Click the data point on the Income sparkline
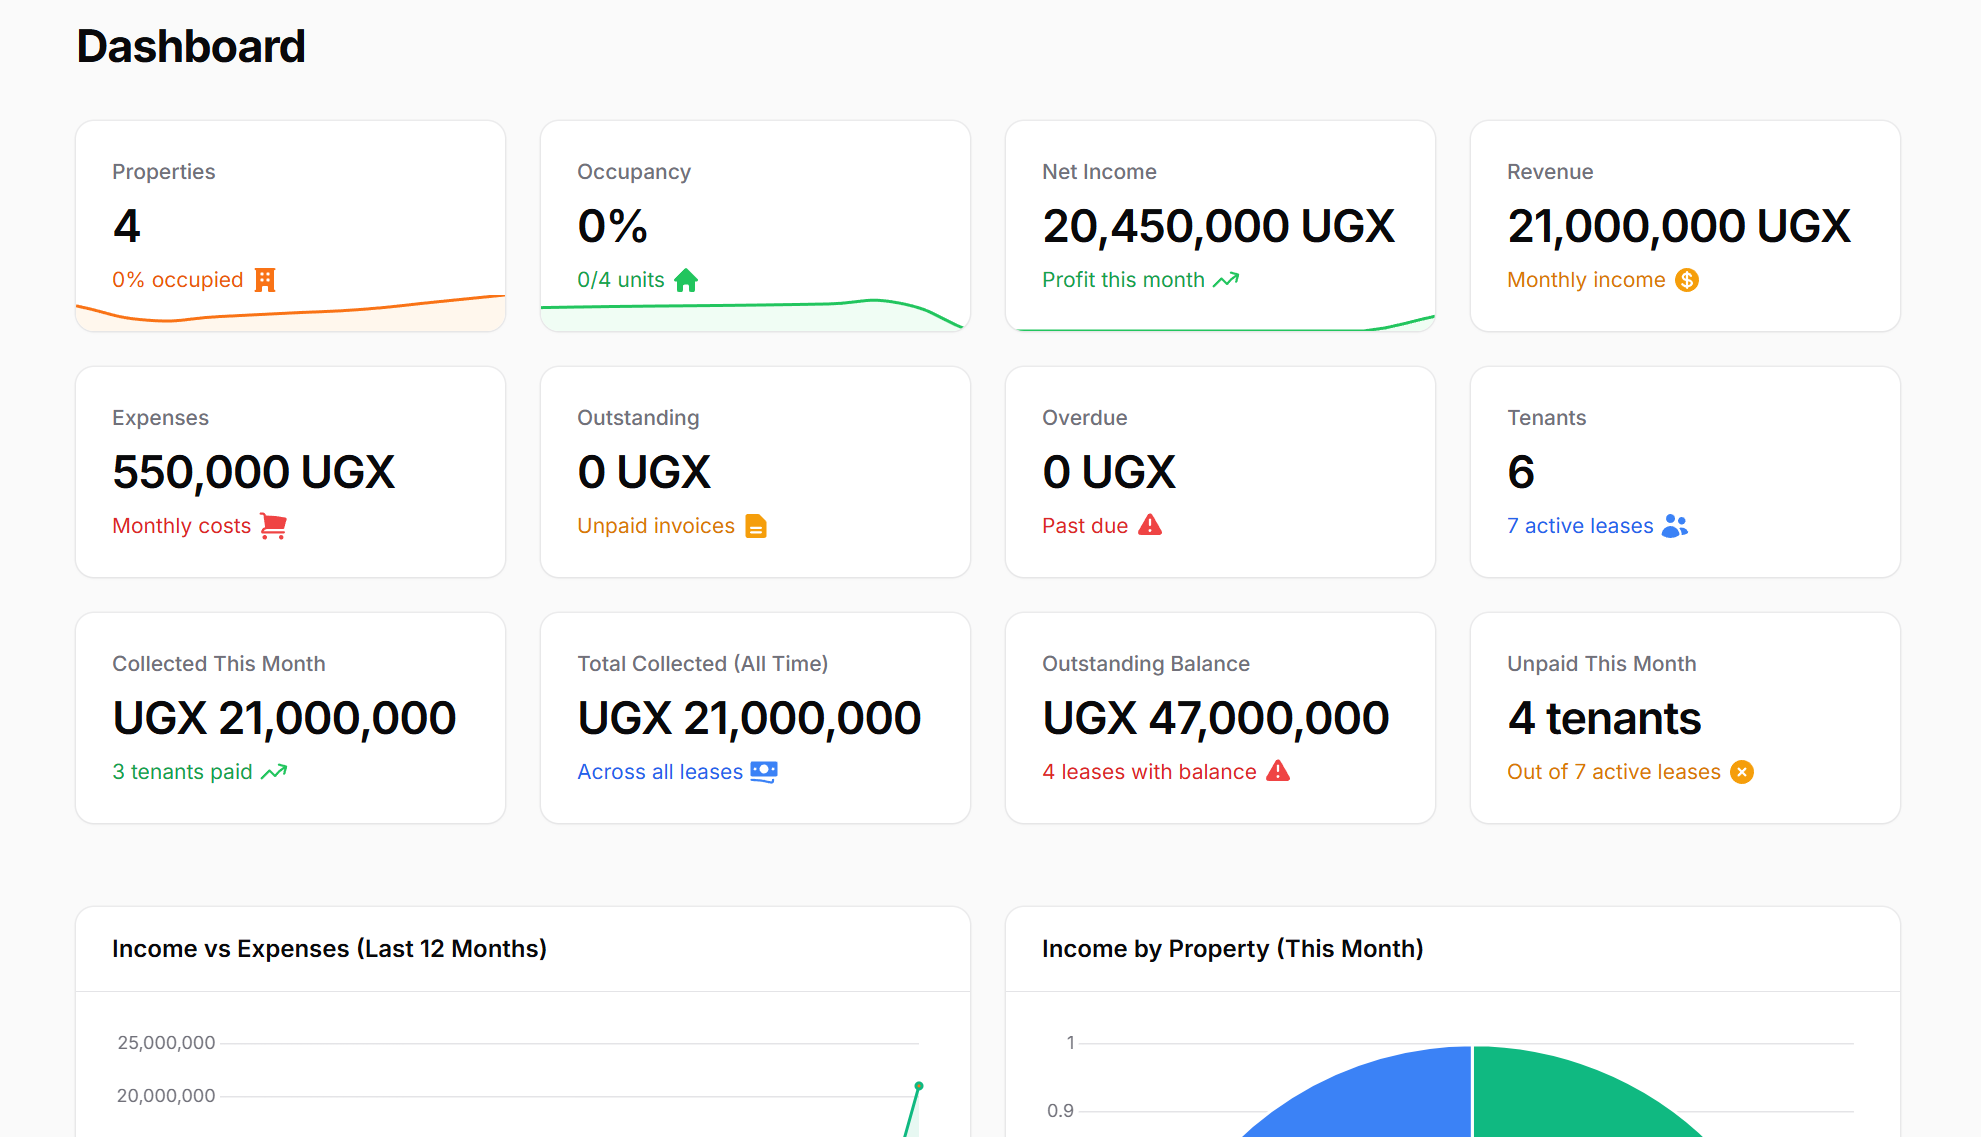This screenshot has width=1981, height=1137. point(918,1087)
